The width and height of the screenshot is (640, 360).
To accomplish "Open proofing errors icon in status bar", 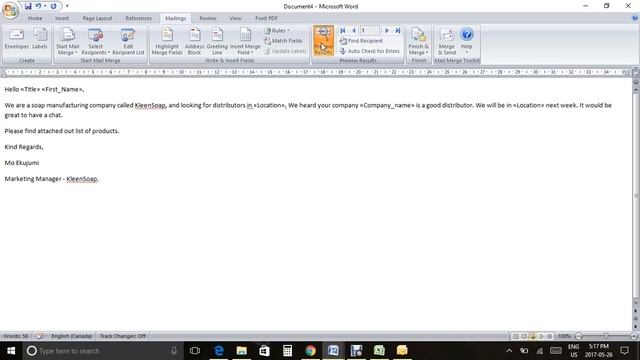I will [x=40, y=336].
